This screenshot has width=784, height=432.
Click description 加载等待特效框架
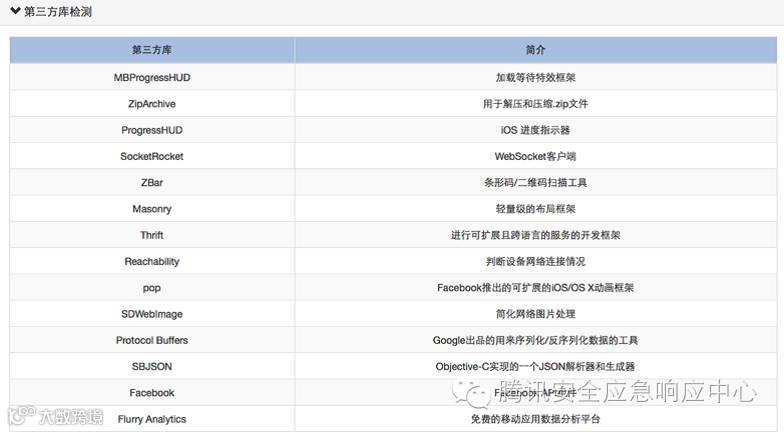(536, 78)
